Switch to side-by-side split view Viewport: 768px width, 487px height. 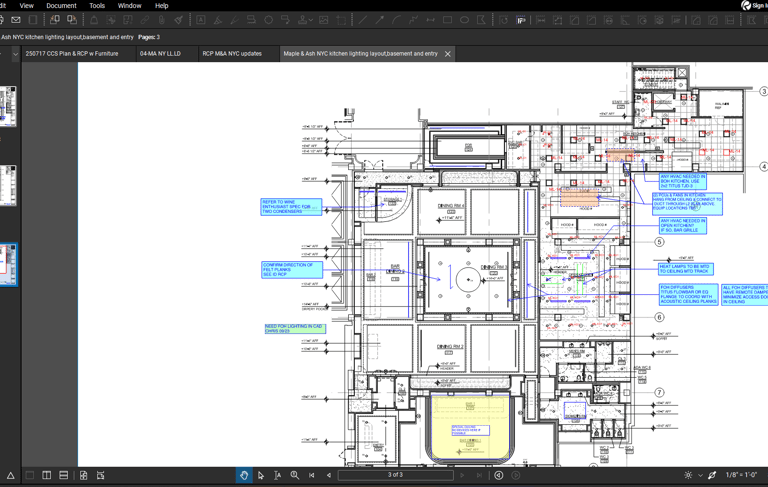tap(47, 475)
